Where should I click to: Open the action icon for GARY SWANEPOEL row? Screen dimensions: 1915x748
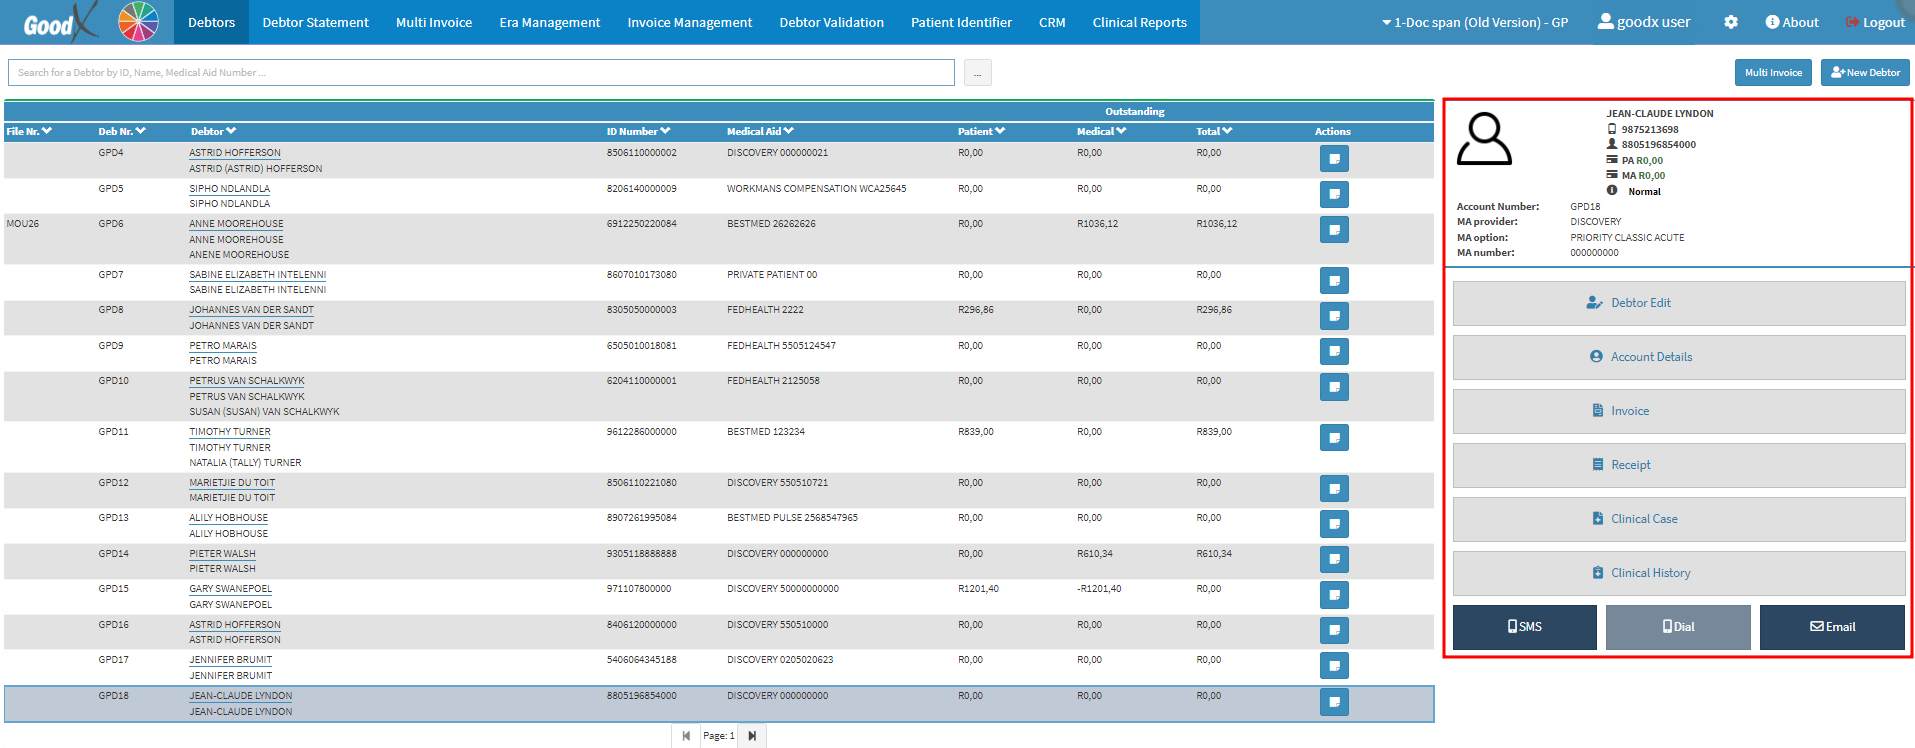[1334, 595]
